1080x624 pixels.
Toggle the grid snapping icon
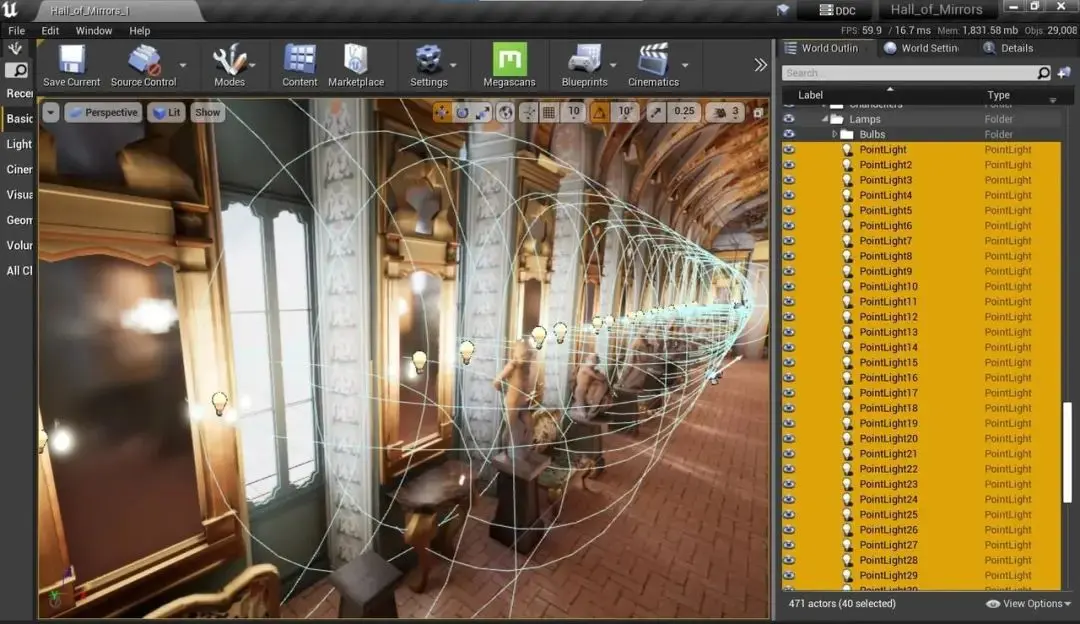tap(549, 112)
